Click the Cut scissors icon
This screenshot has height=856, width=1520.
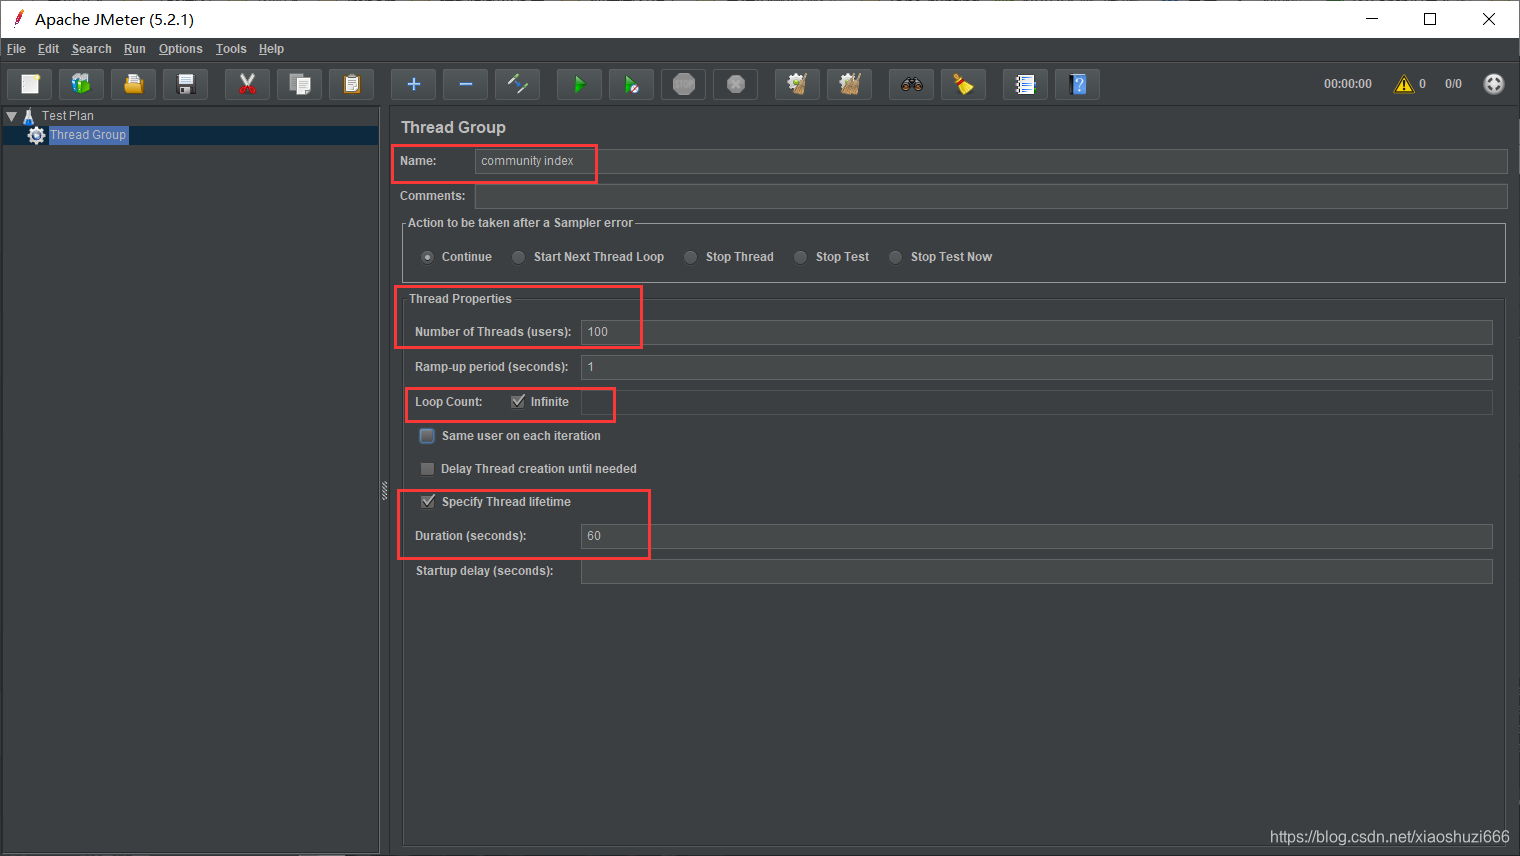[x=248, y=84]
